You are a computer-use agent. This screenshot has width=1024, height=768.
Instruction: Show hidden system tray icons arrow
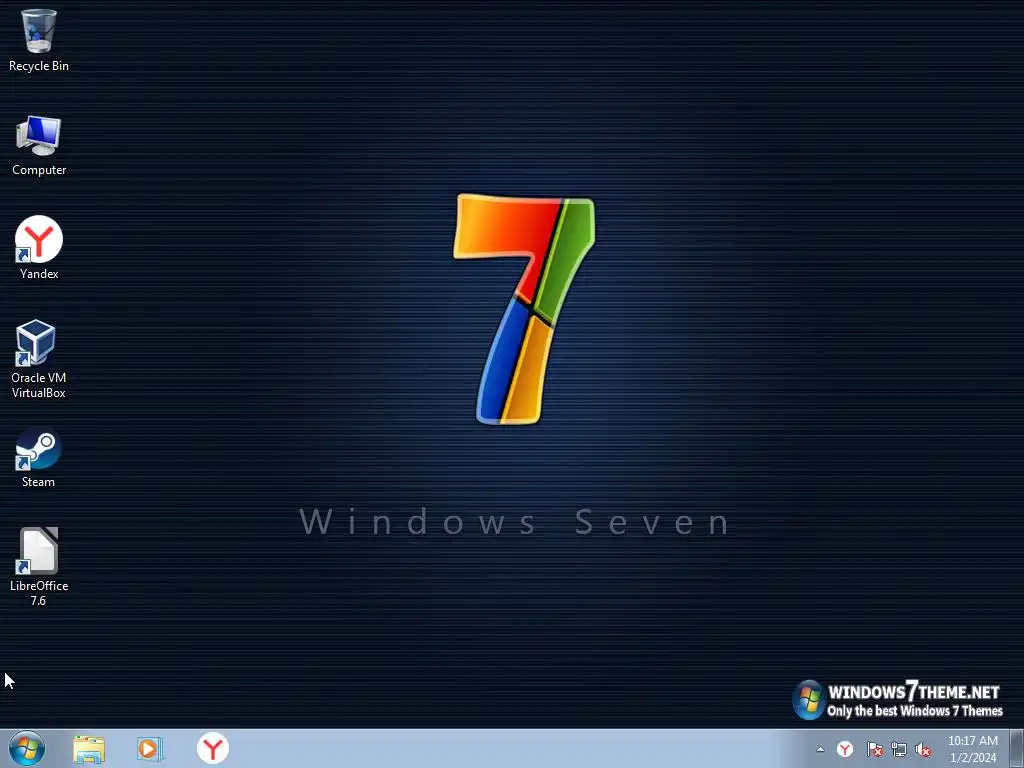(x=820, y=749)
